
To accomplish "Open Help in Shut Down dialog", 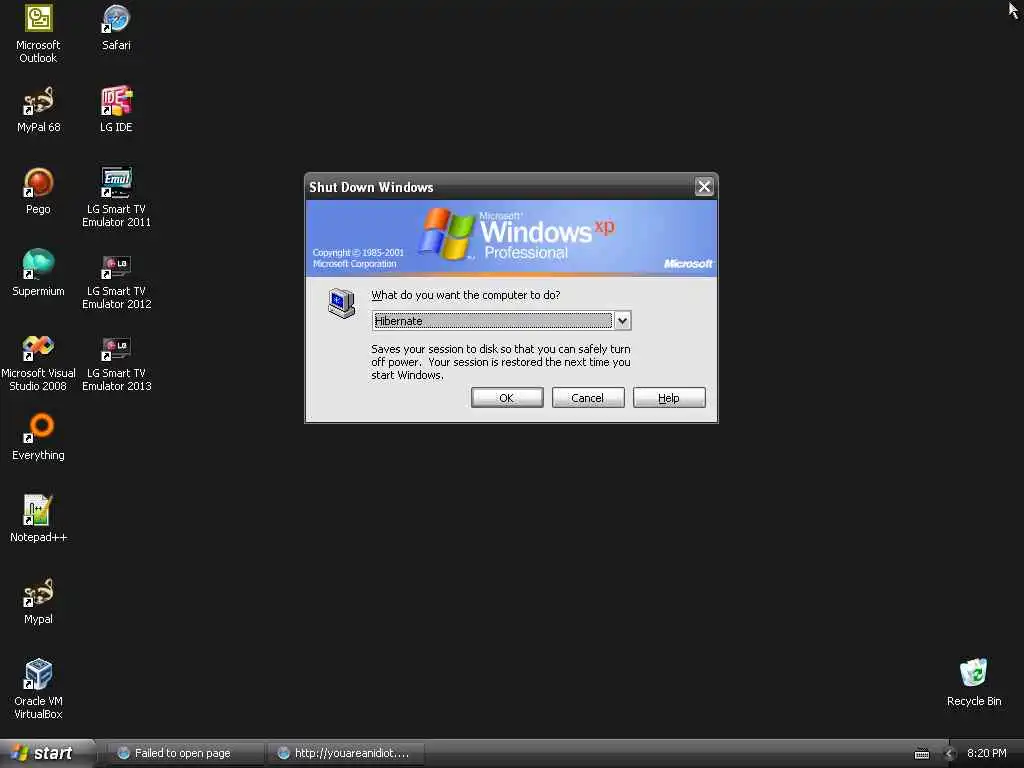I will 669,398.
